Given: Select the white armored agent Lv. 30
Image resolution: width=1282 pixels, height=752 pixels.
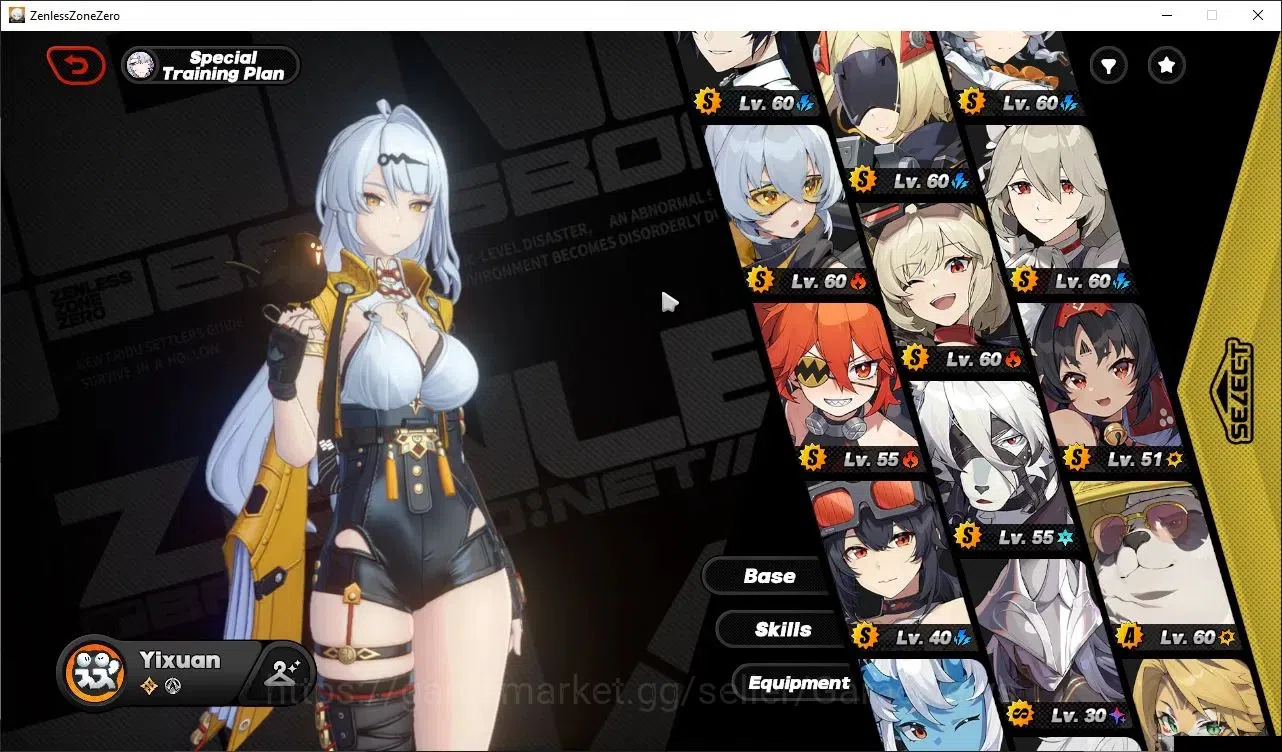Looking at the screenshot, I should coord(1045,645).
